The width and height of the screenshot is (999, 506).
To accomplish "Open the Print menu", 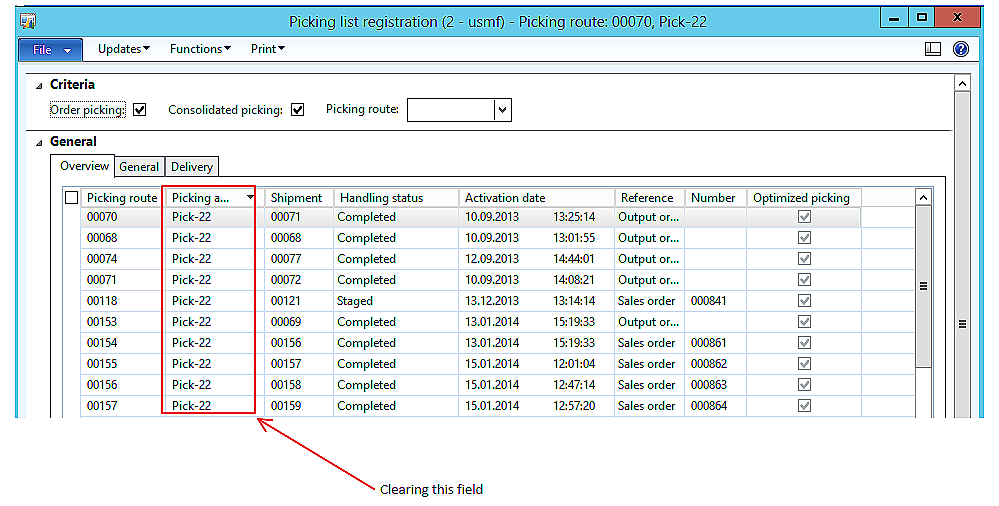I will (267, 49).
